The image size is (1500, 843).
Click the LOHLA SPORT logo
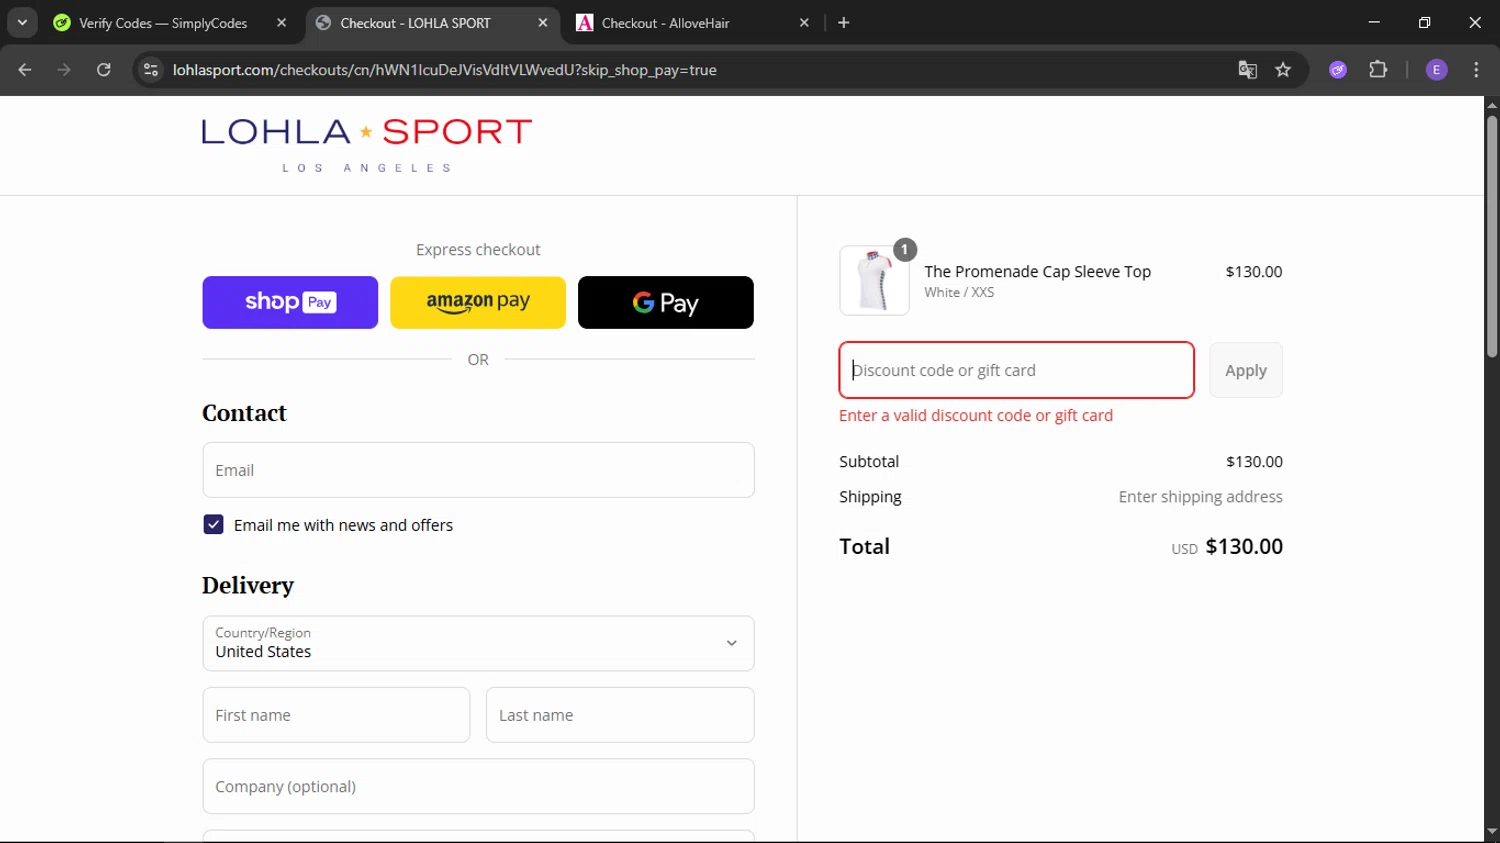tap(367, 145)
